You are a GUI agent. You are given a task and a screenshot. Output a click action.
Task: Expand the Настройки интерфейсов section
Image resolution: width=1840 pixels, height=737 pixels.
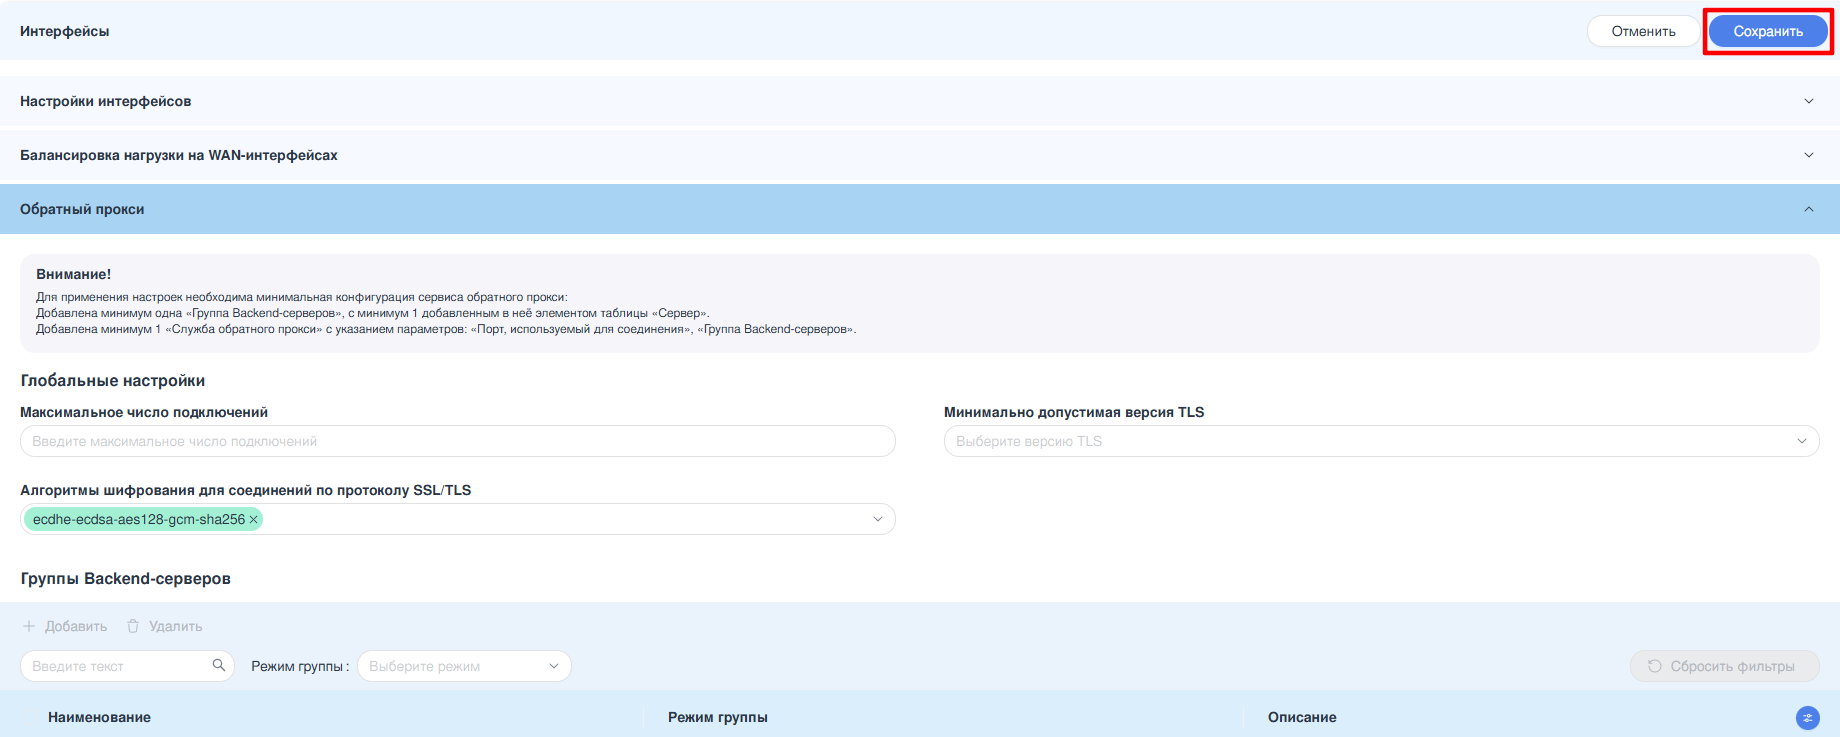(x=1808, y=101)
